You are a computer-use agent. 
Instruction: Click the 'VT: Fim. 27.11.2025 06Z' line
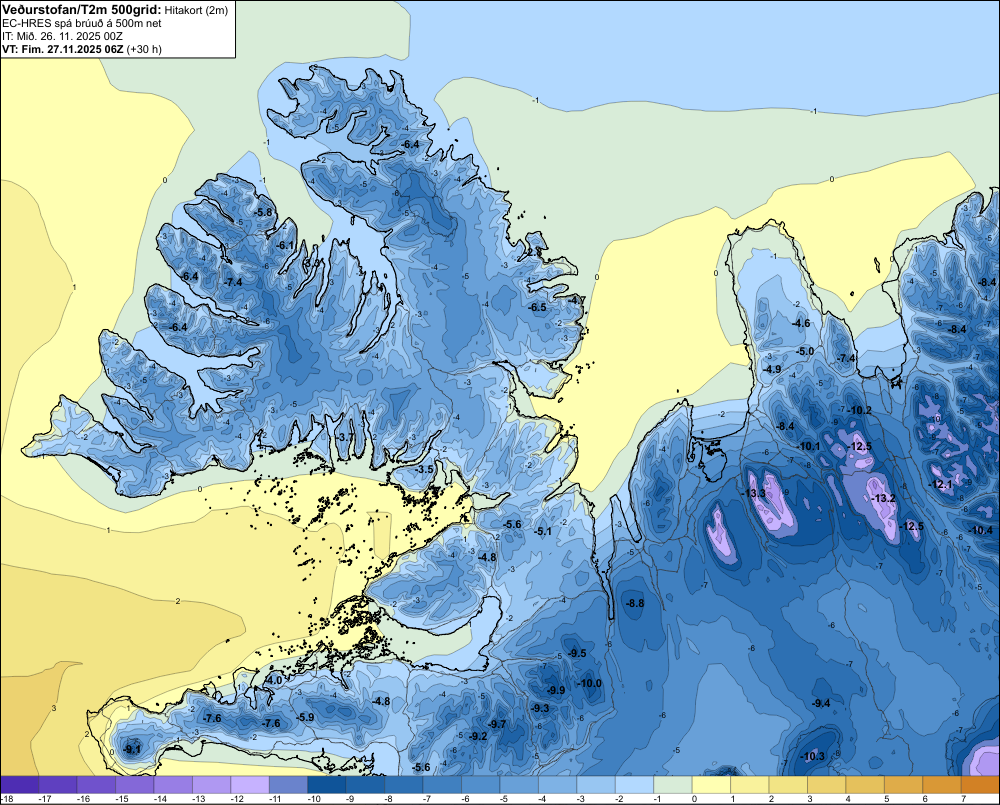[62, 49]
